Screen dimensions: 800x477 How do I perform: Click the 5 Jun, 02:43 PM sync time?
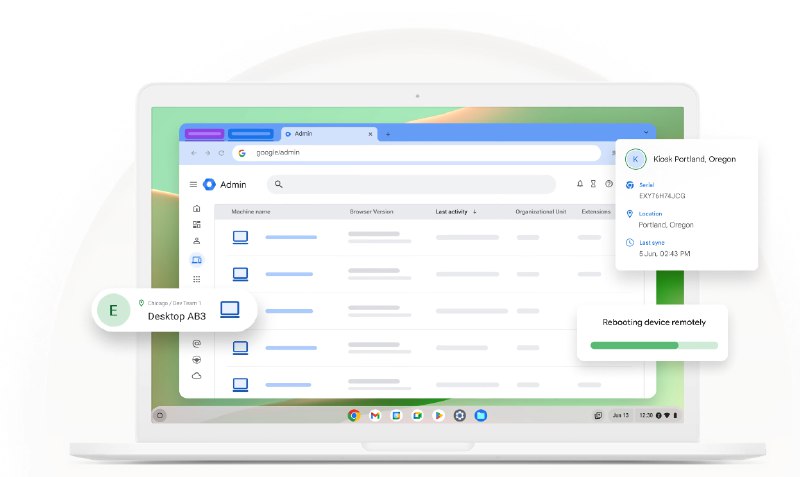pos(664,254)
